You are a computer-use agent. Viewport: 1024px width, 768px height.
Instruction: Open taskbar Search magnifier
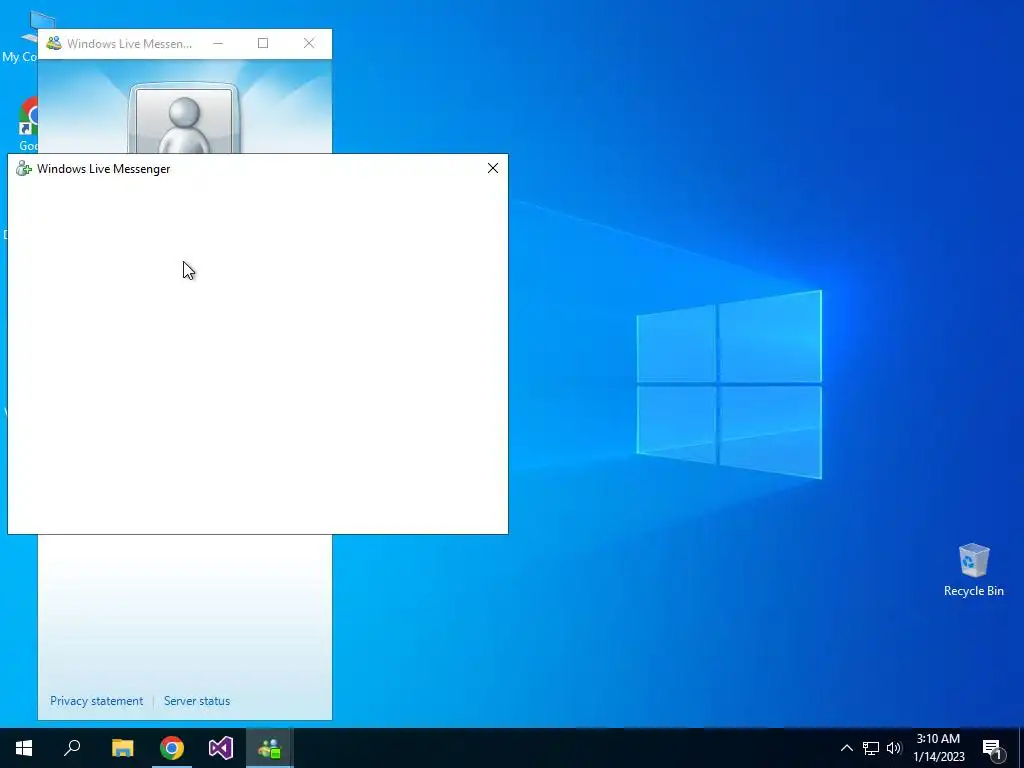pyautogui.click(x=72, y=748)
